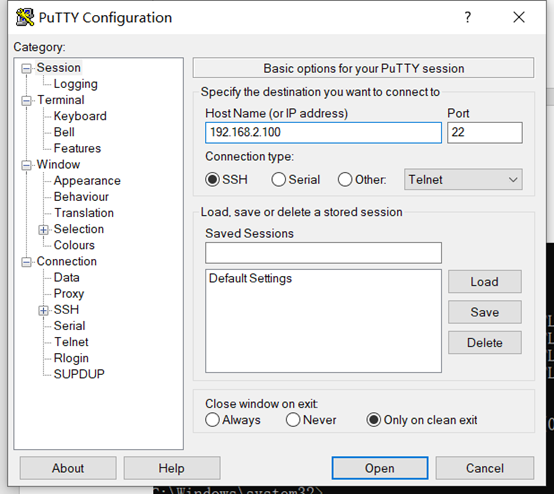554x494 pixels.
Task: Collapse the Connection category node
Action: click(26, 262)
